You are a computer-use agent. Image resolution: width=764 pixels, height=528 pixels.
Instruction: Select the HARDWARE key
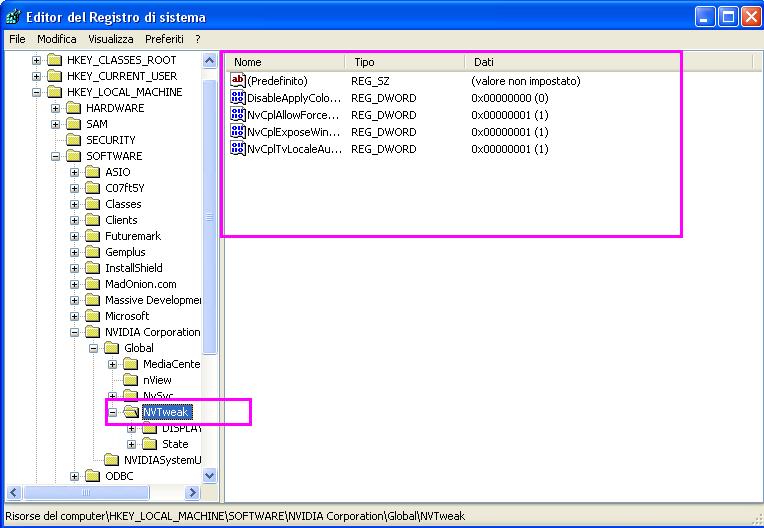[x=115, y=108]
